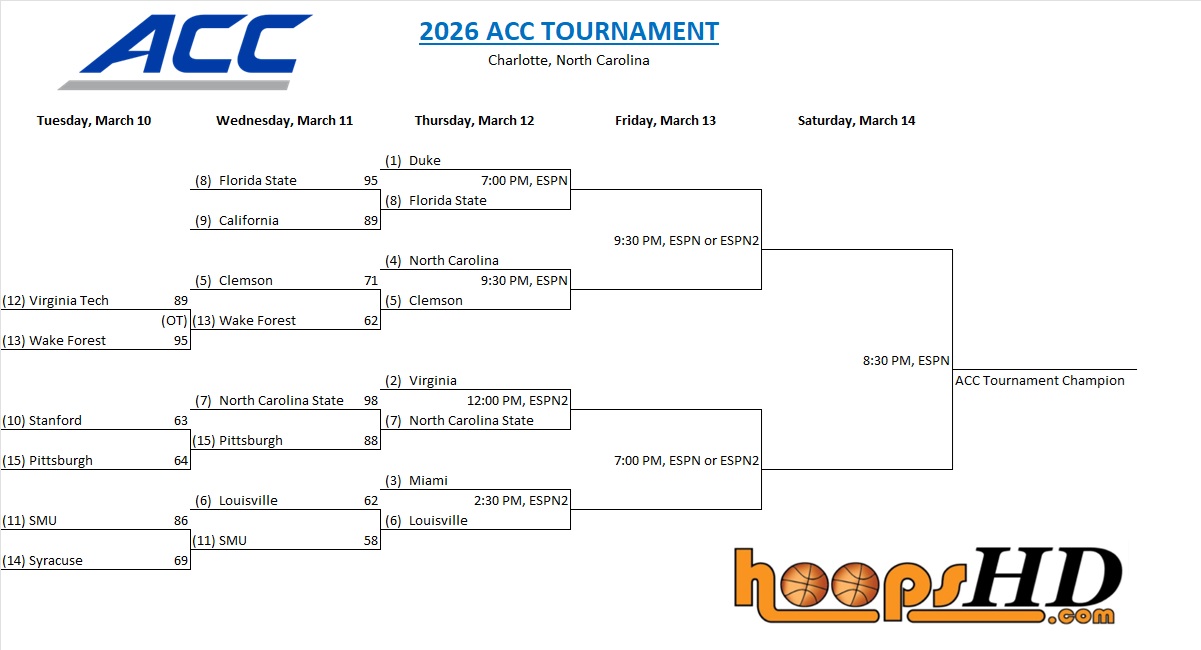
Task: Click the 8:30 PM, ESPN championship time
Action: pyautogui.click(x=906, y=360)
